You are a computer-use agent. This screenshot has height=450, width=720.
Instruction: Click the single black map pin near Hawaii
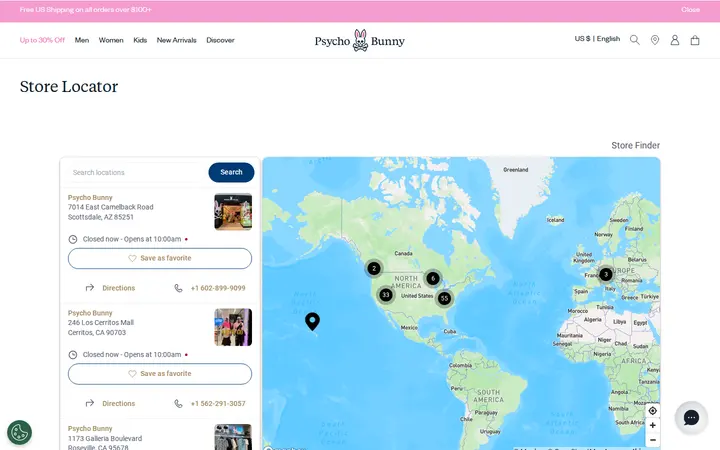coord(312,321)
